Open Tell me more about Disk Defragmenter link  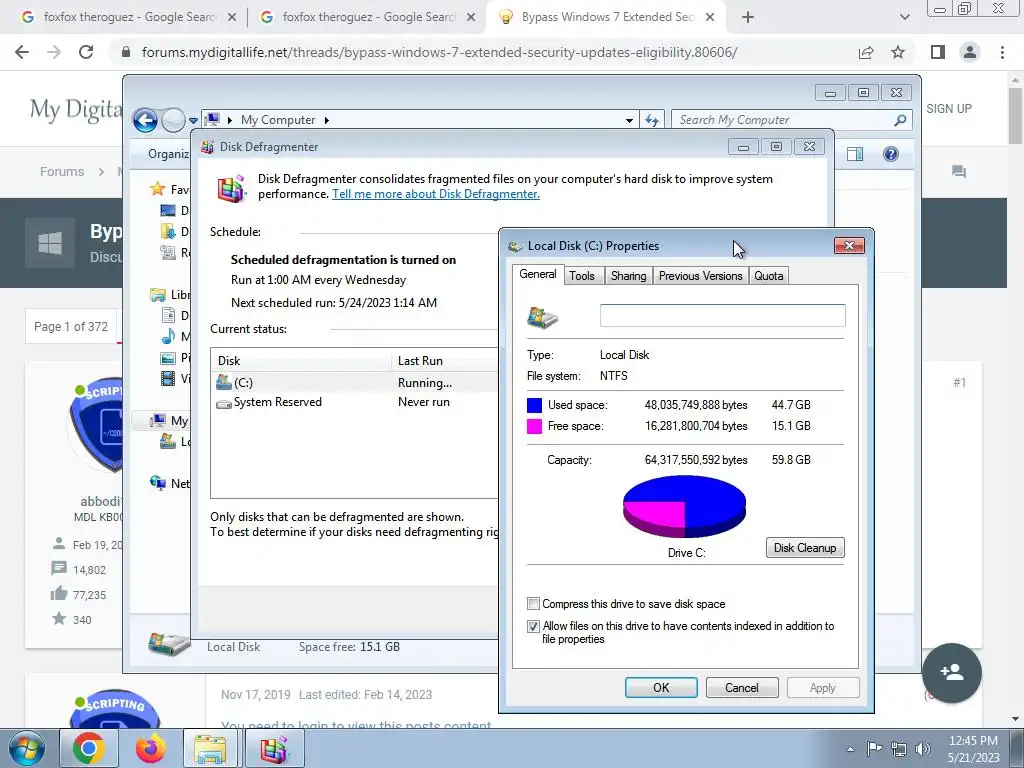436,194
